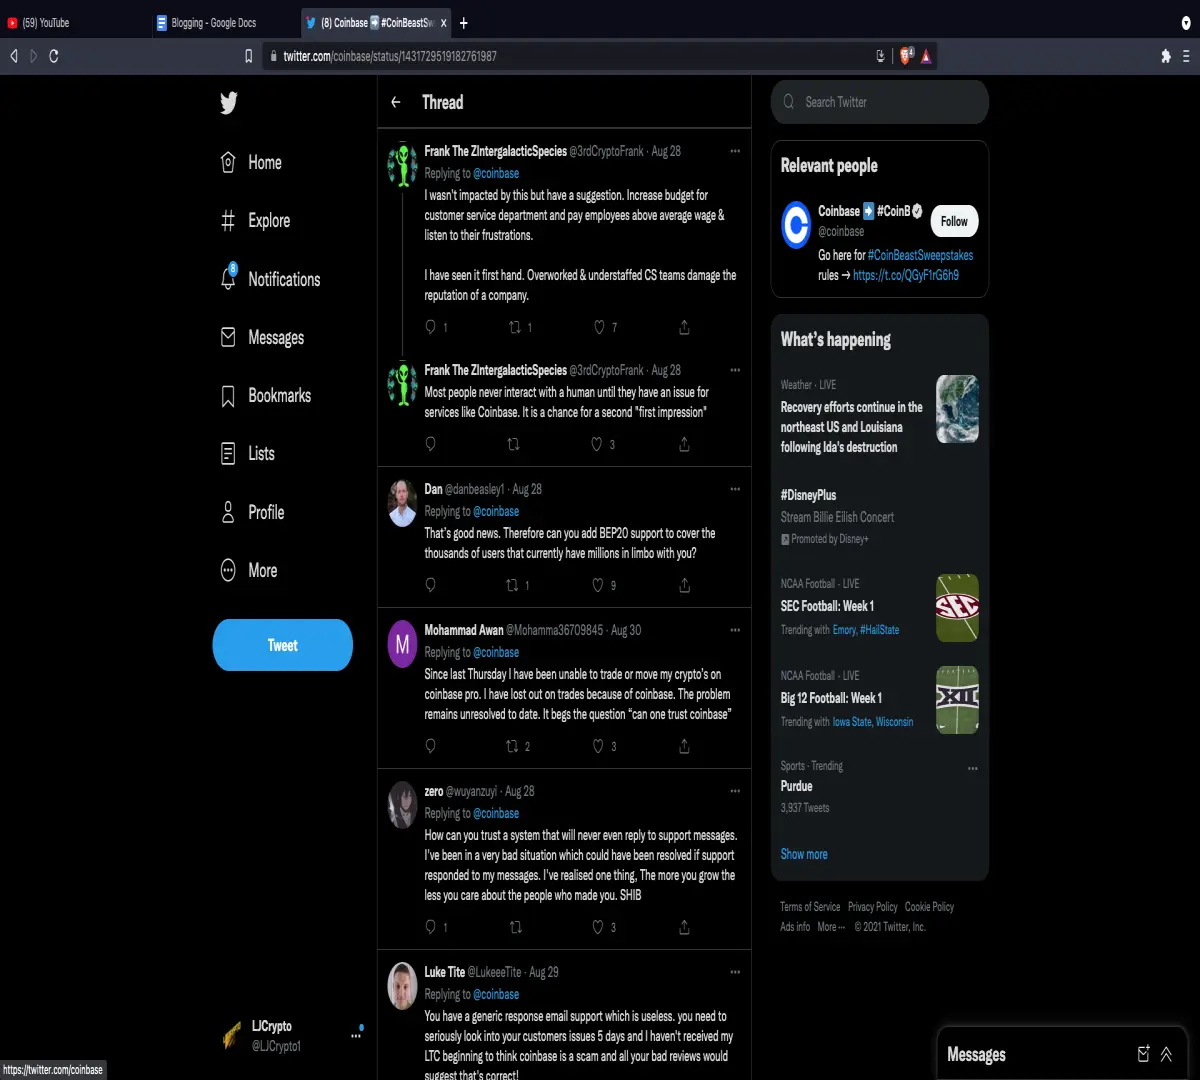The image size is (1200, 1080).
Task: Open the #CoinBeastSweepstakes hashtag link
Action: coord(920,255)
